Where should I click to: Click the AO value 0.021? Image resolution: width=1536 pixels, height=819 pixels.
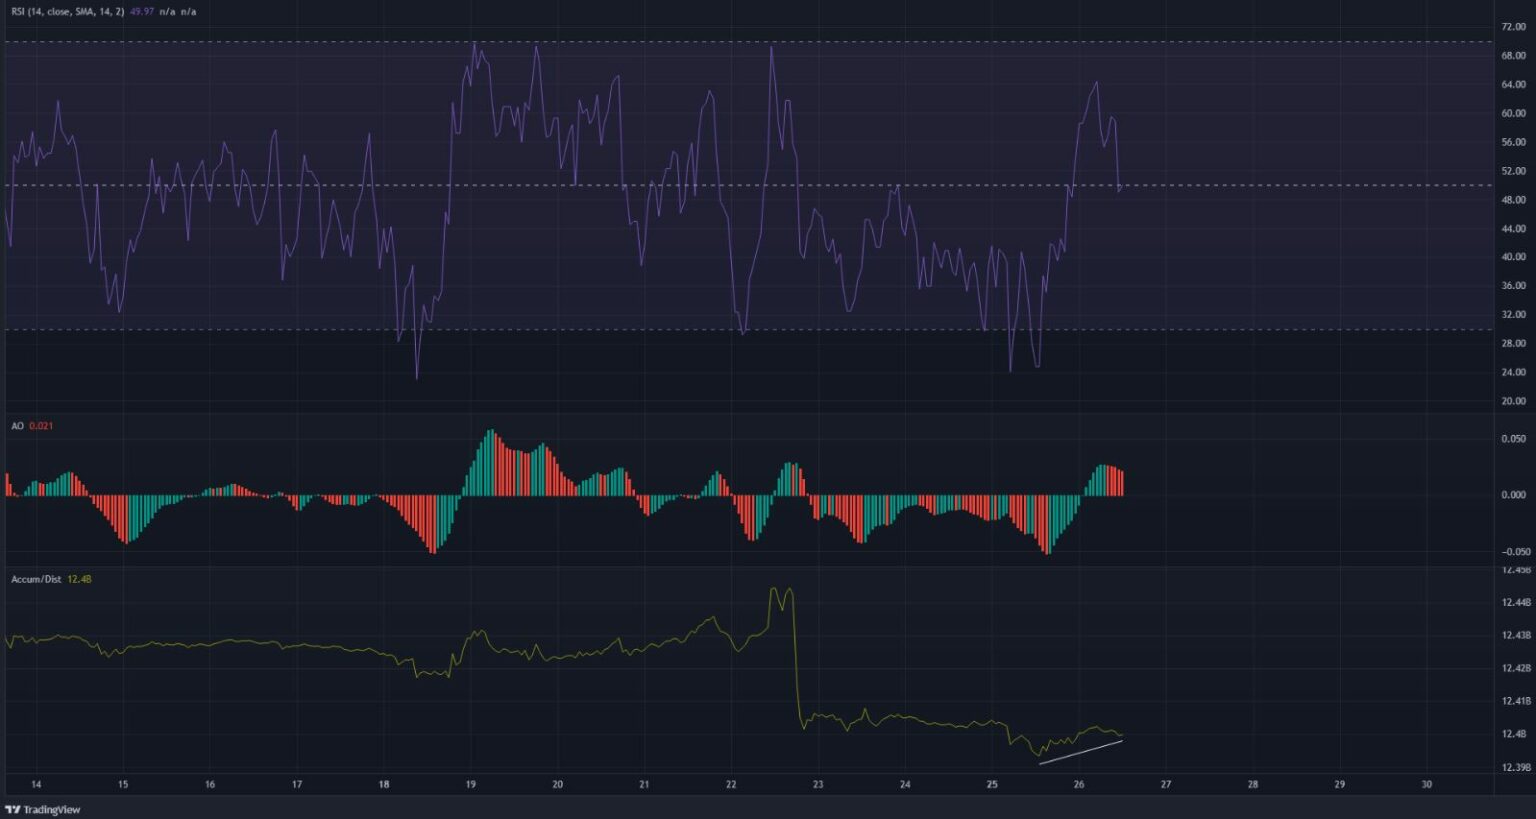pyautogui.click(x=41, y=426)
